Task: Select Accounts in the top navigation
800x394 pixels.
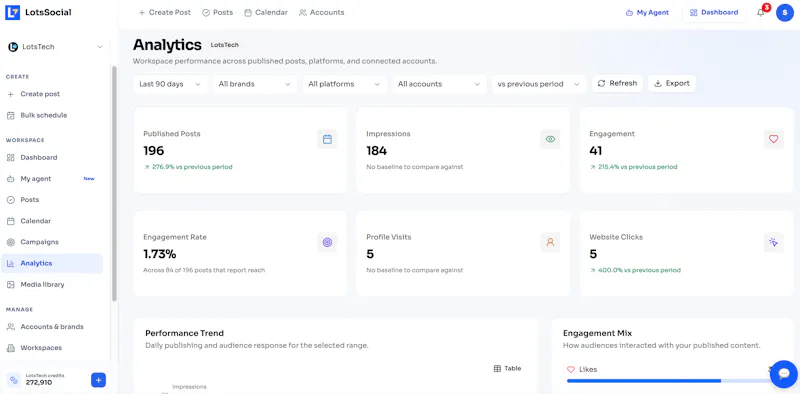Action: 321,12
